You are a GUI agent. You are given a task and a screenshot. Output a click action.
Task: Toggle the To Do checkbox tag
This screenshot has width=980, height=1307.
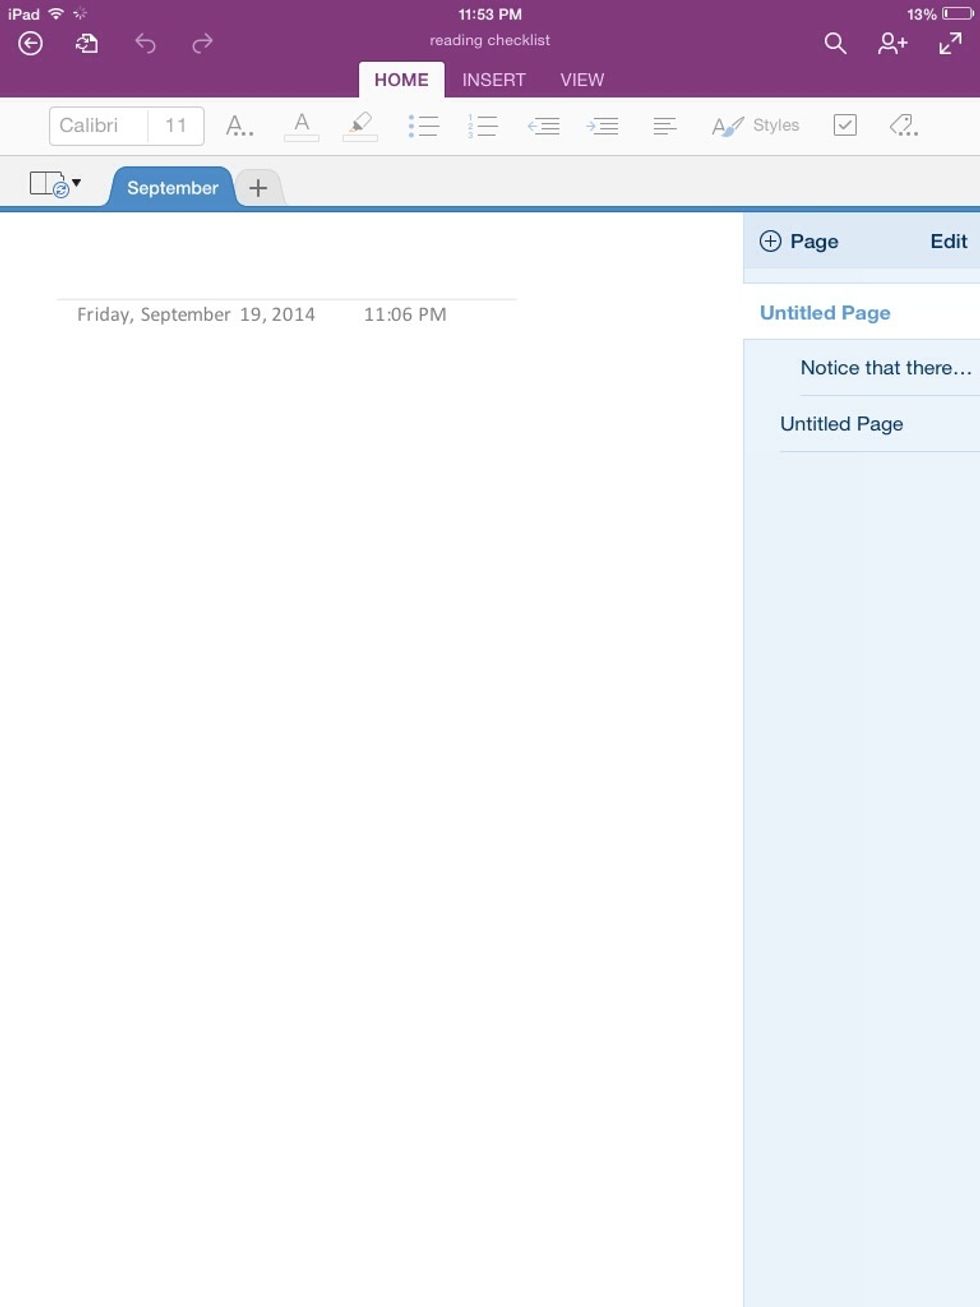click(847, 125)
